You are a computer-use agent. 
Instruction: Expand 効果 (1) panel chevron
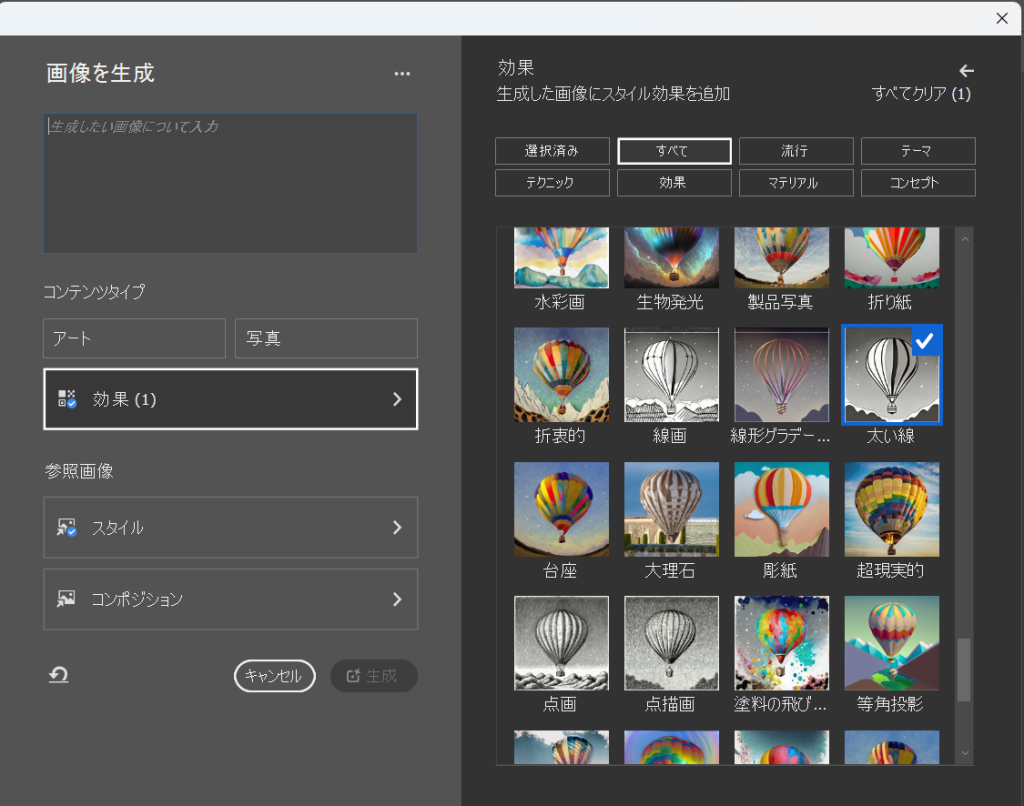(397, 399)
